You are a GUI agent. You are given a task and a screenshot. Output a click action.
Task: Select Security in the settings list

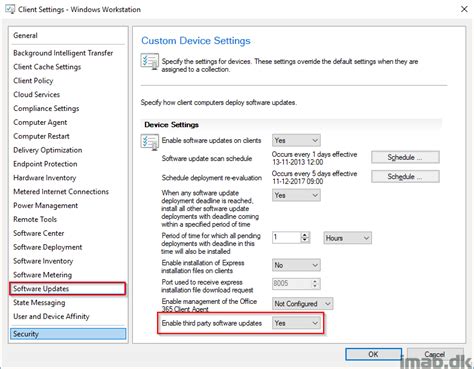tap(68, 334)
